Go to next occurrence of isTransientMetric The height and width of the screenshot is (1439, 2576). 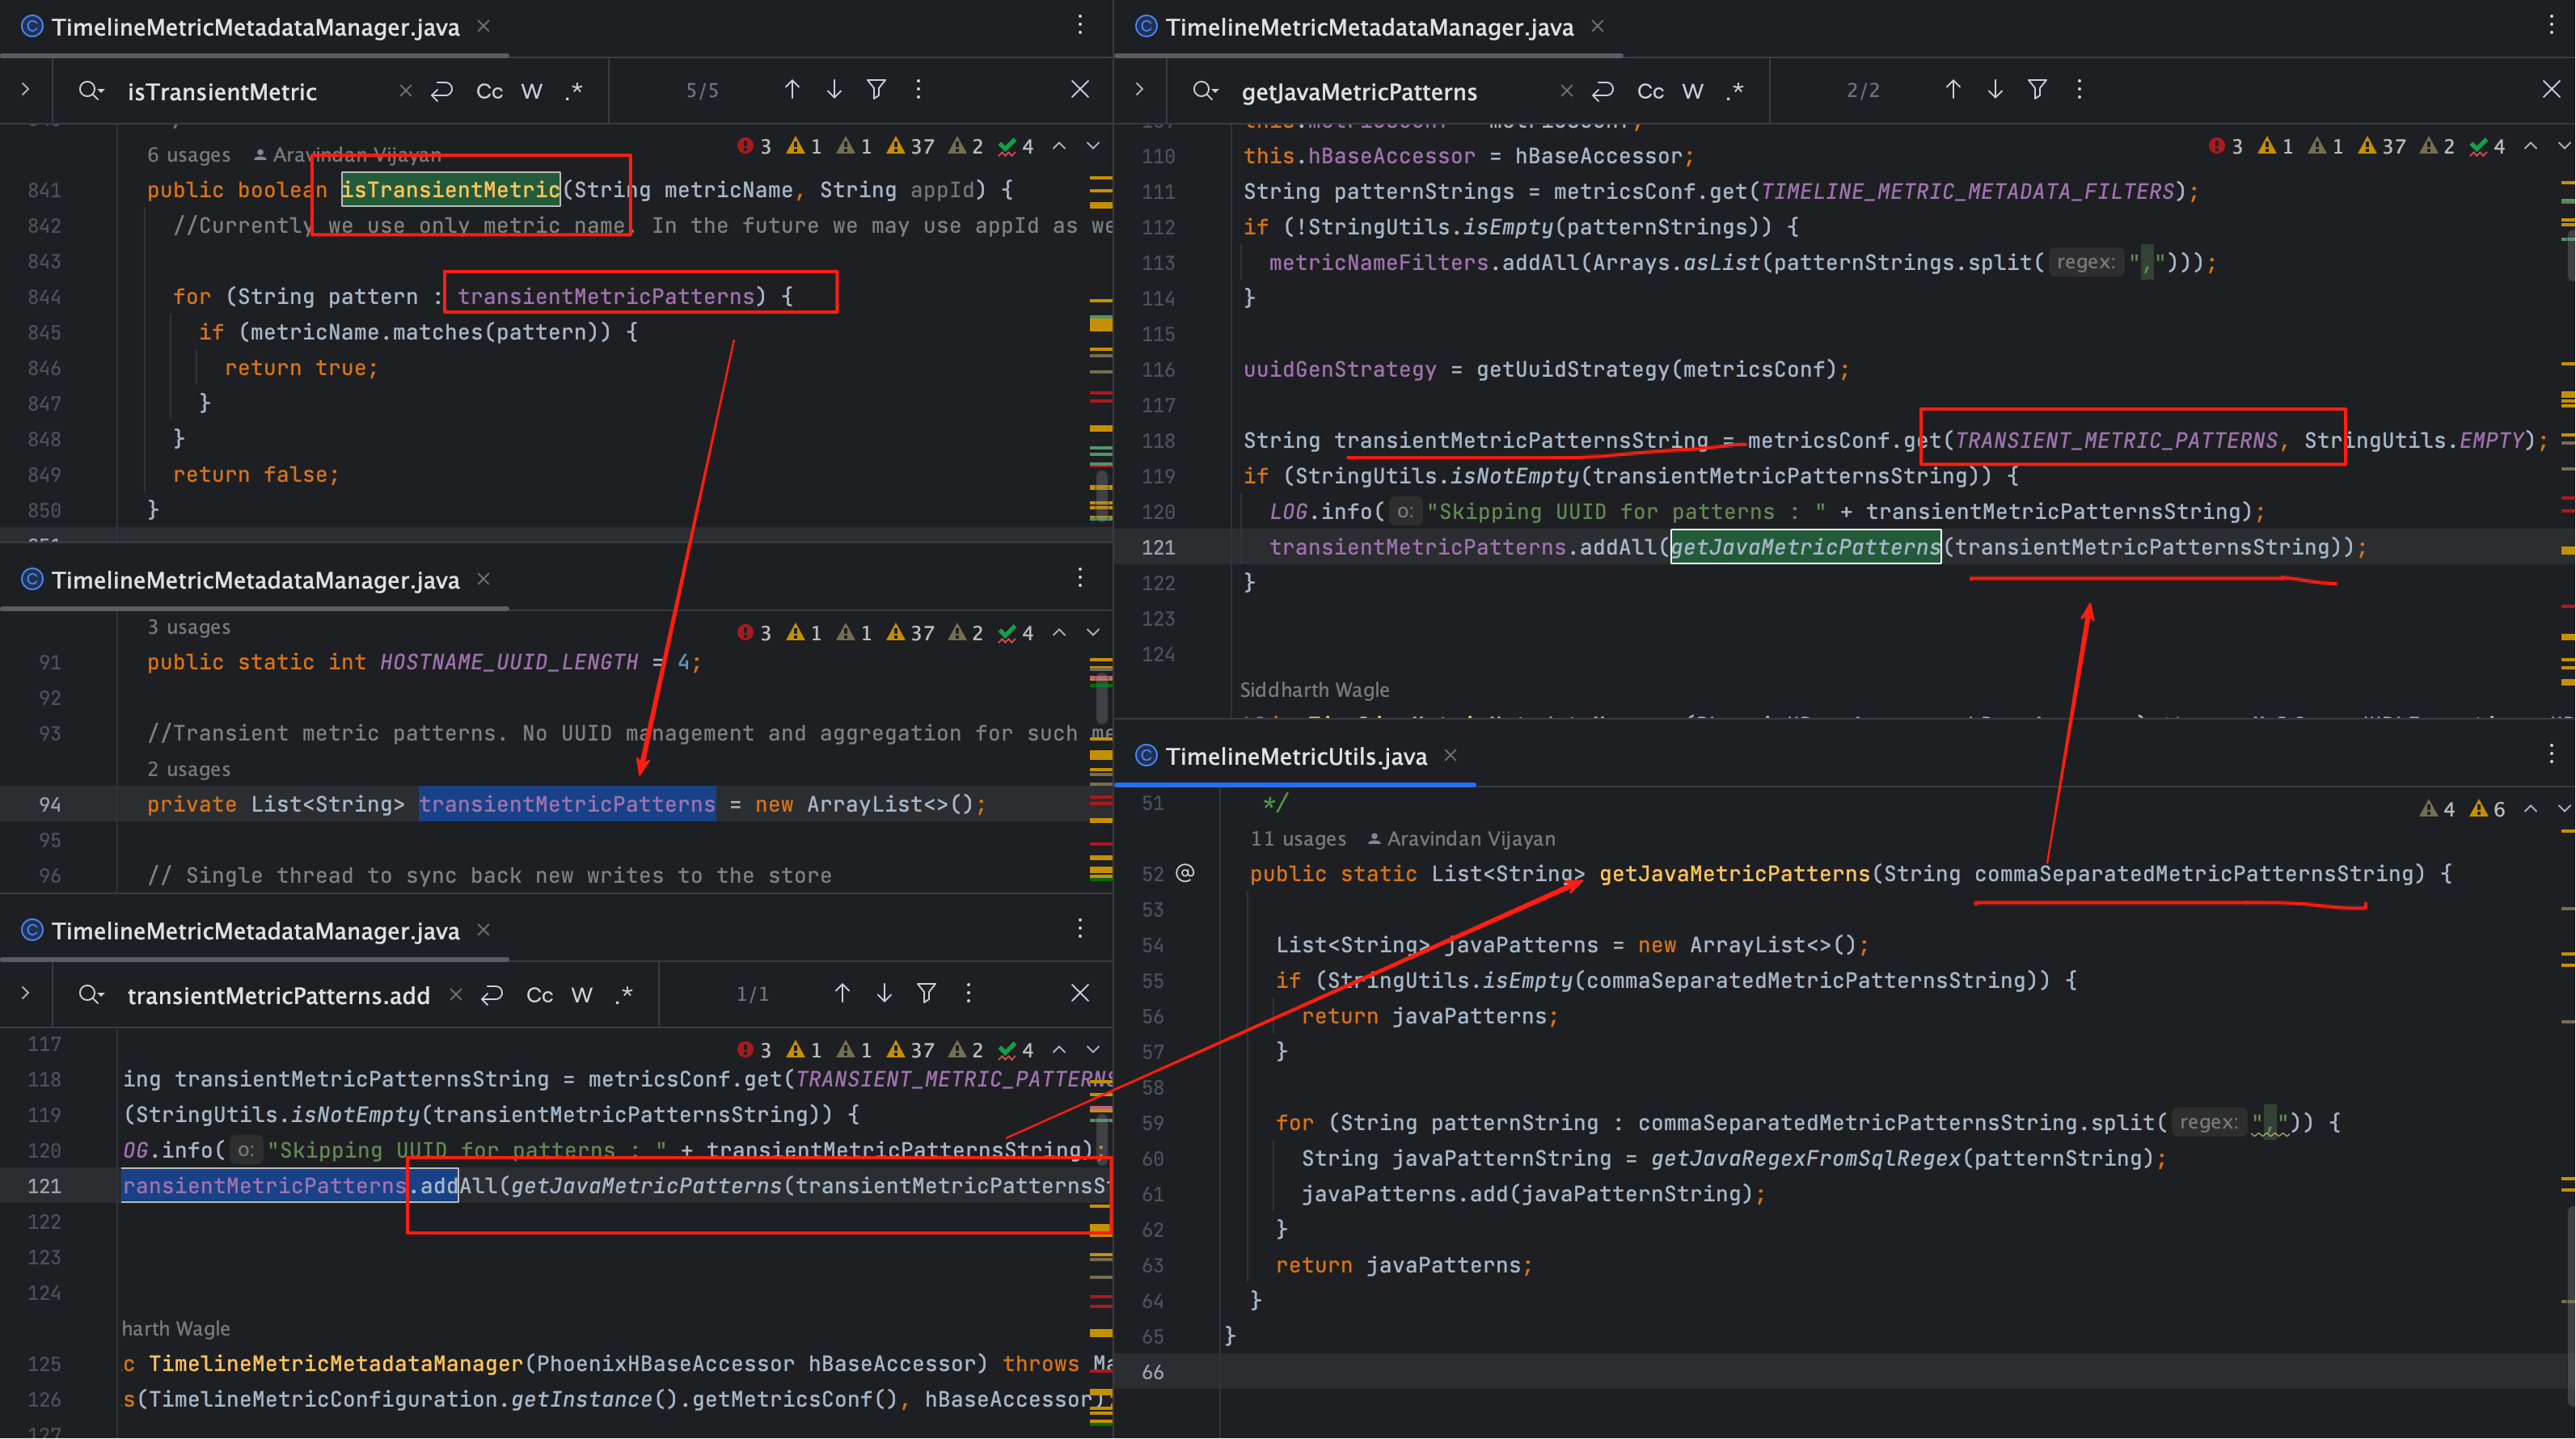coord(834,90)
